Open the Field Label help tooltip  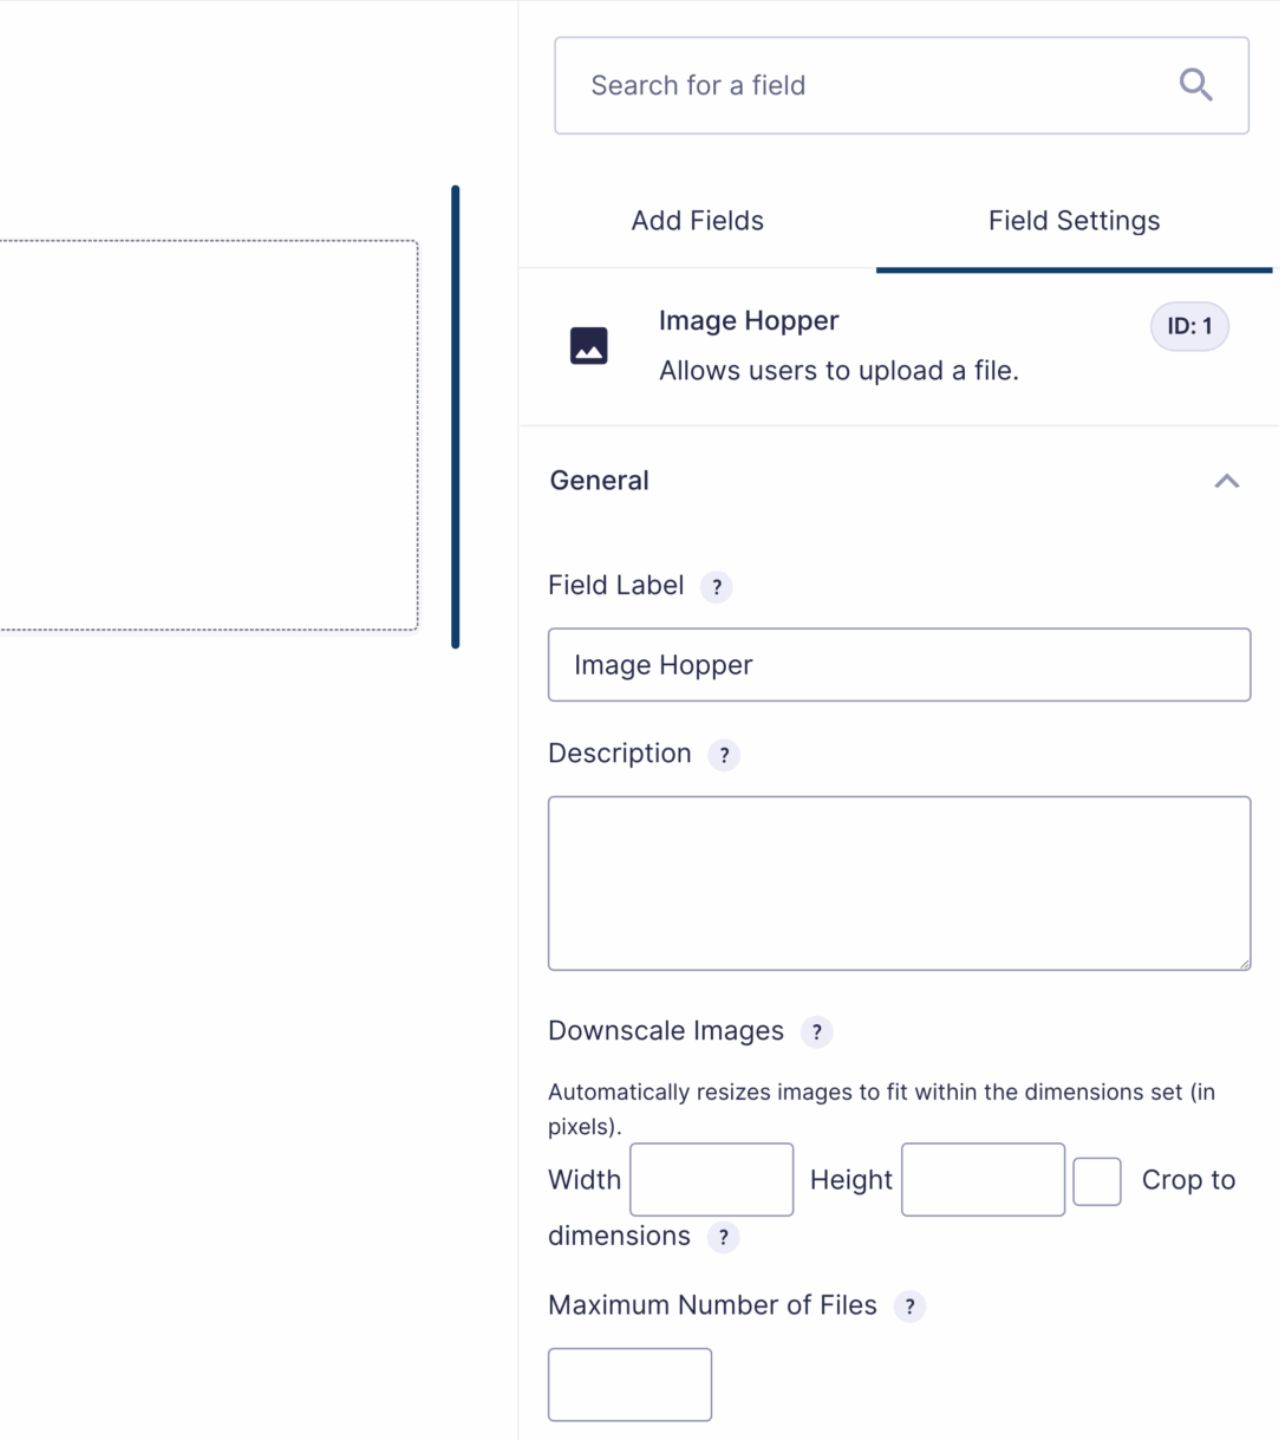point(717,588)
